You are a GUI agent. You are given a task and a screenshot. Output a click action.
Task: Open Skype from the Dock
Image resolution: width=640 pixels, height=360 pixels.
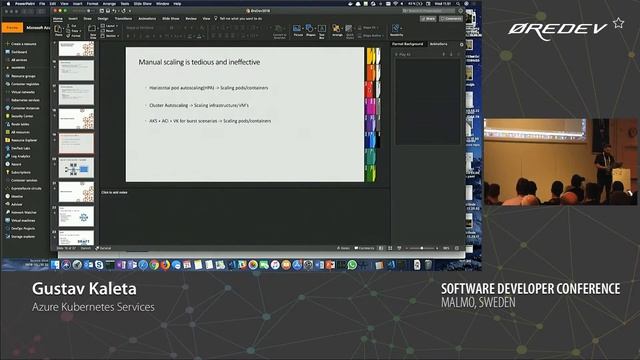tap(99, 265)
